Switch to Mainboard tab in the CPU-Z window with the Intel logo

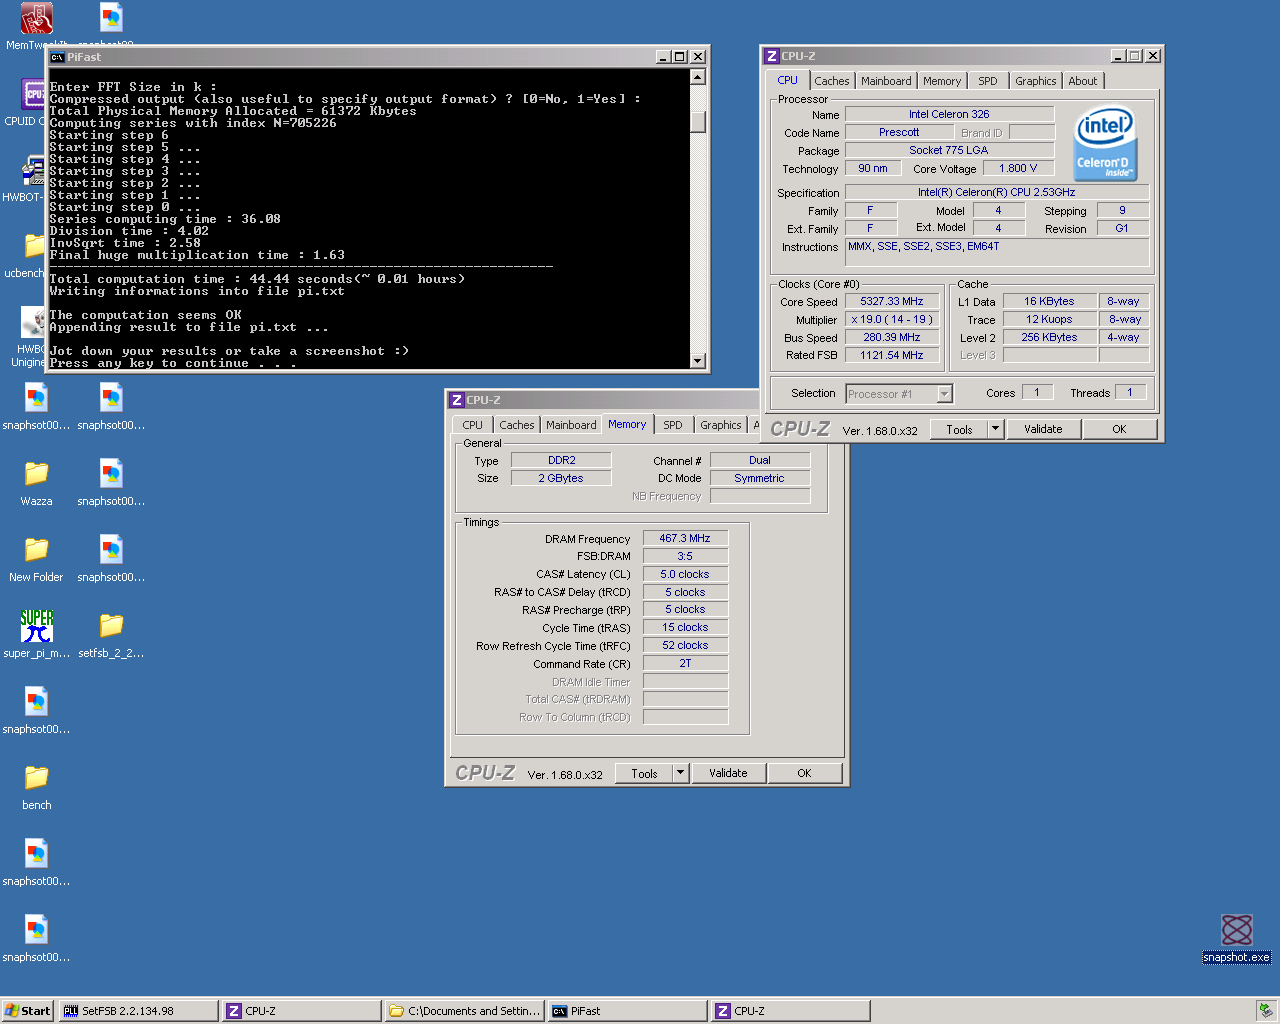(x=886, y=81)
